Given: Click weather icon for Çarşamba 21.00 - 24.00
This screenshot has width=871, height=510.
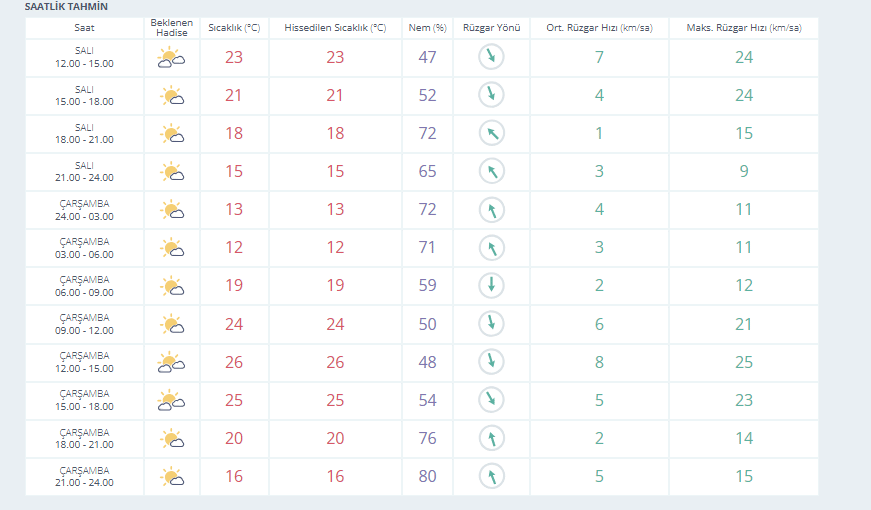Looking at the screenshot, I should point(172,476).
